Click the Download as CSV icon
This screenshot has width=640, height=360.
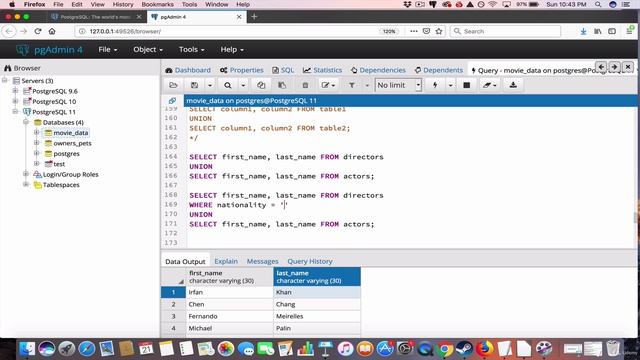(513, 85)
